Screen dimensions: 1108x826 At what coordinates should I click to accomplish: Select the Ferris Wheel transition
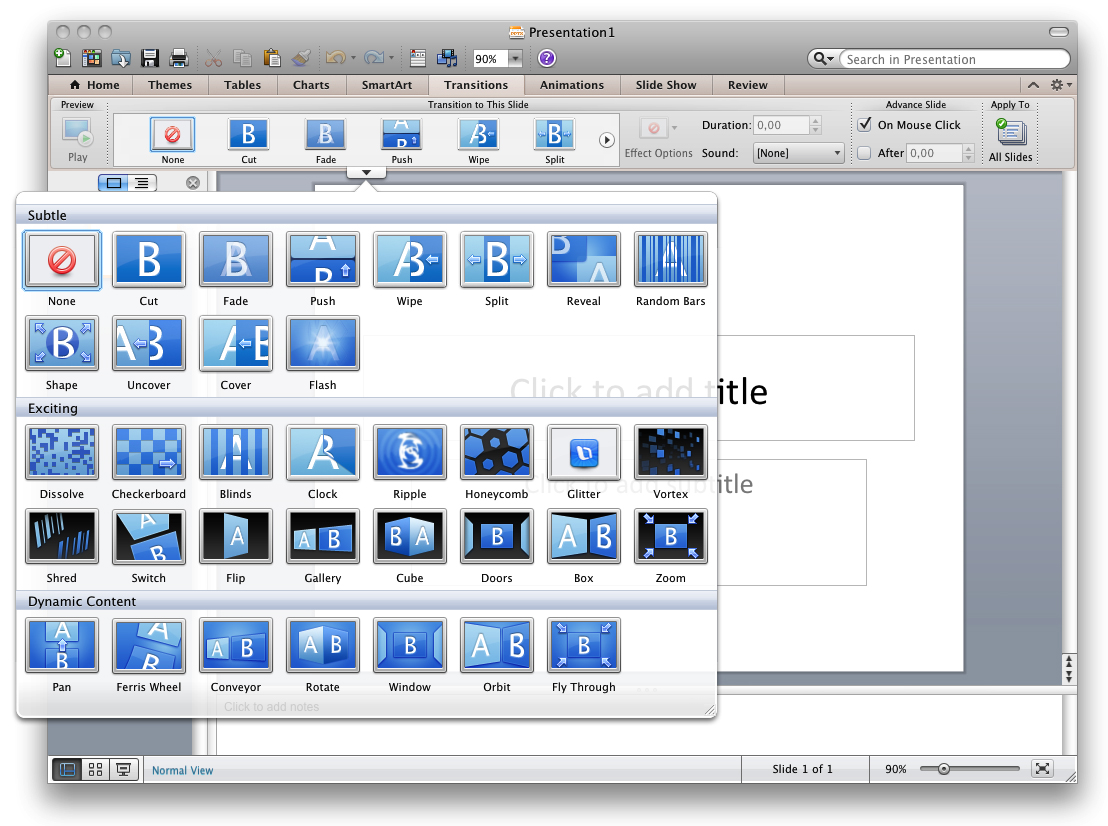(148, 645)
